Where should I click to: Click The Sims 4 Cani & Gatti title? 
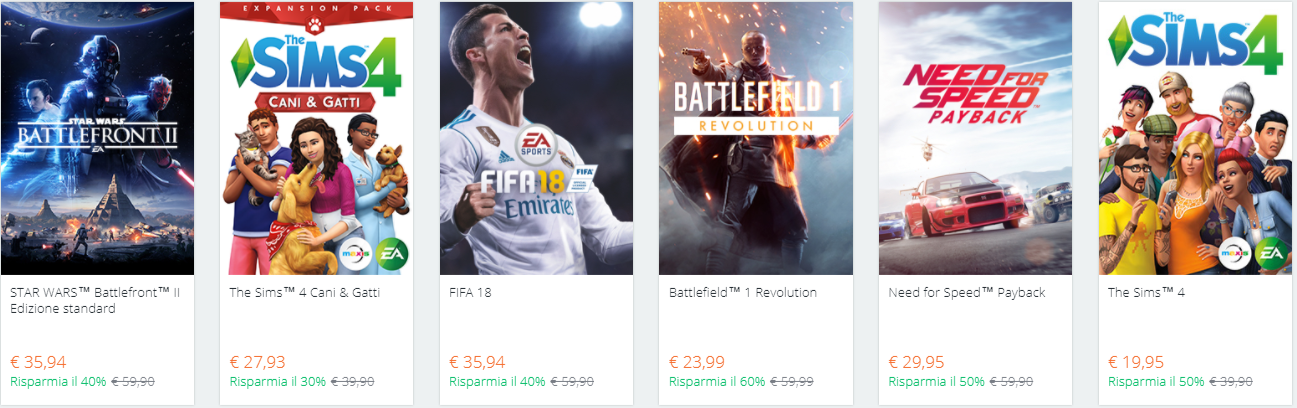coord(304,293)
